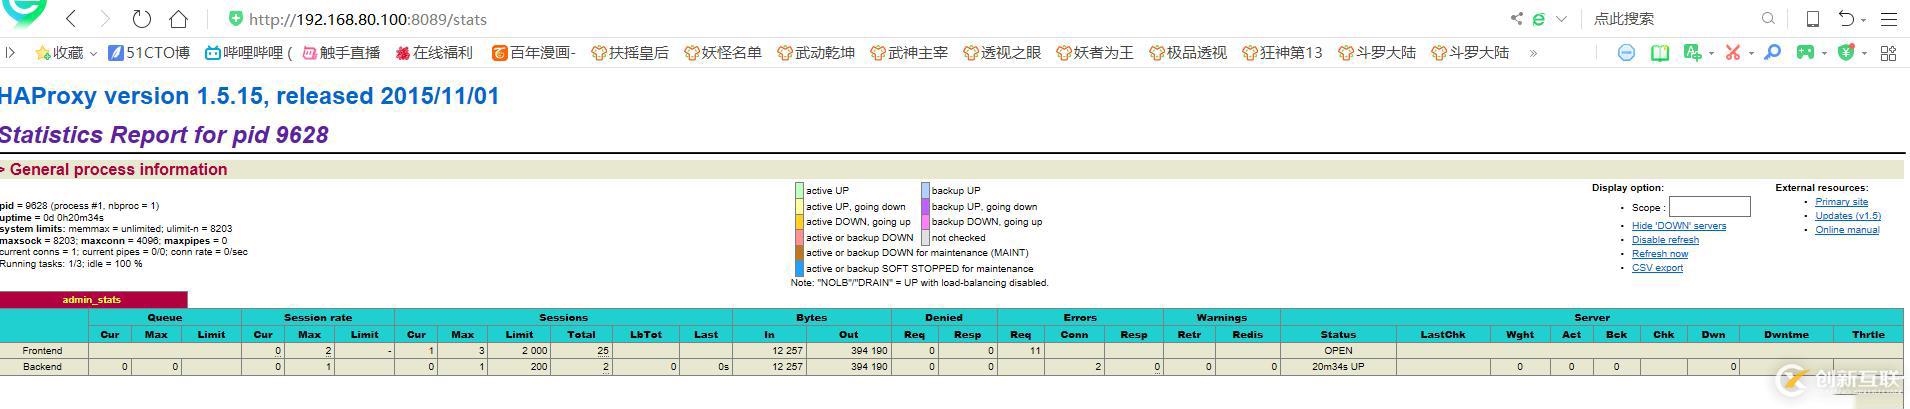Click the active UP green legend swatch
The height and width of the screenshot is (409, 1910).
(799, 191)
